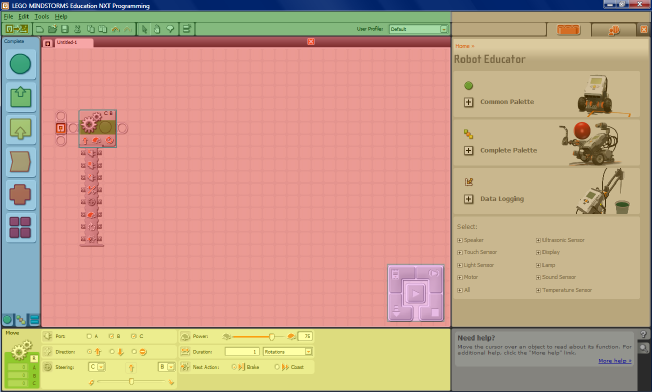
Task: Select port A radio button
Action: (89, 336)
